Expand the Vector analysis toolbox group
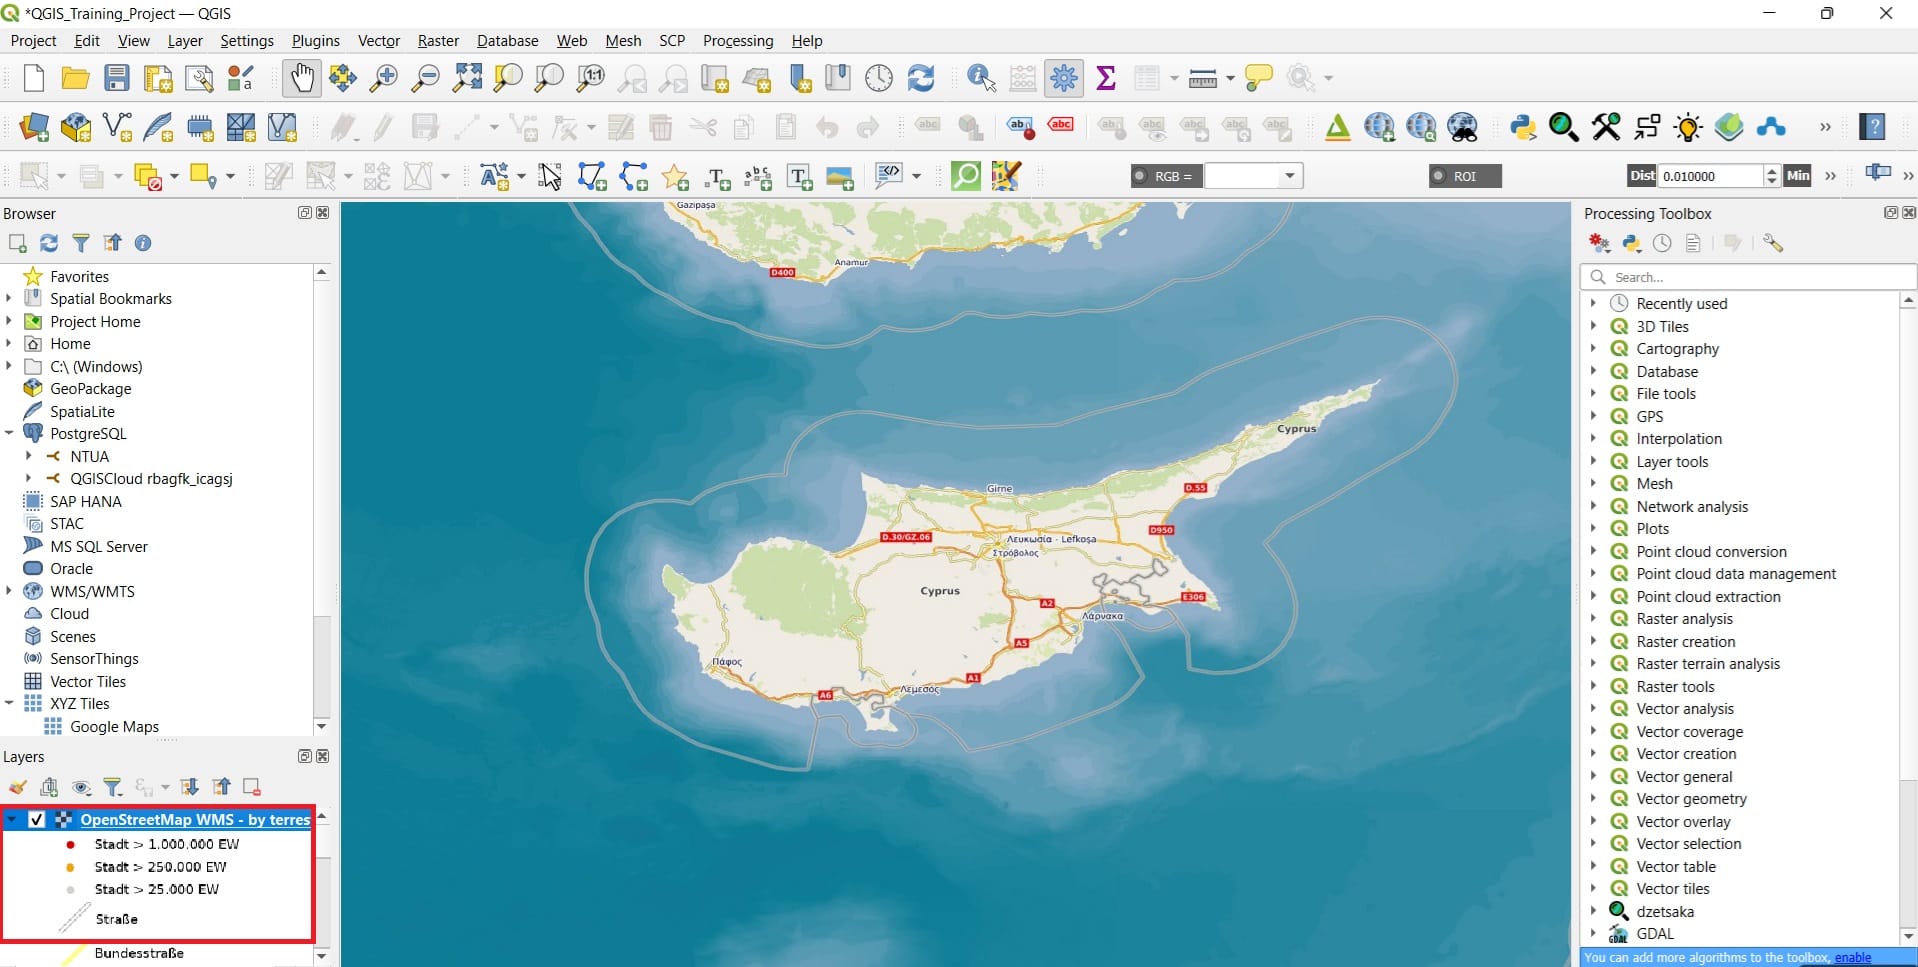 [1593, 709]
